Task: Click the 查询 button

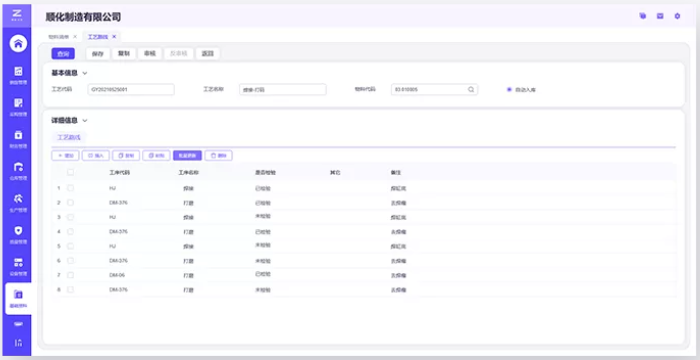Action: [x=63, y=54]
